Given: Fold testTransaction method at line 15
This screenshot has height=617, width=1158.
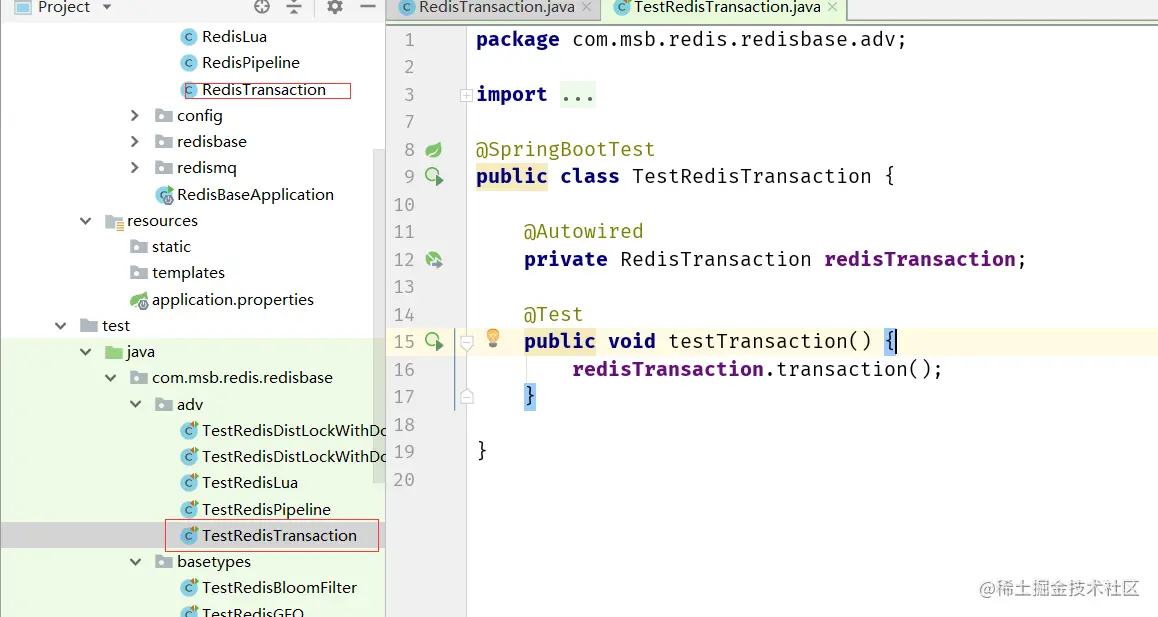Looking at the screenshot, I should [466, 342].
